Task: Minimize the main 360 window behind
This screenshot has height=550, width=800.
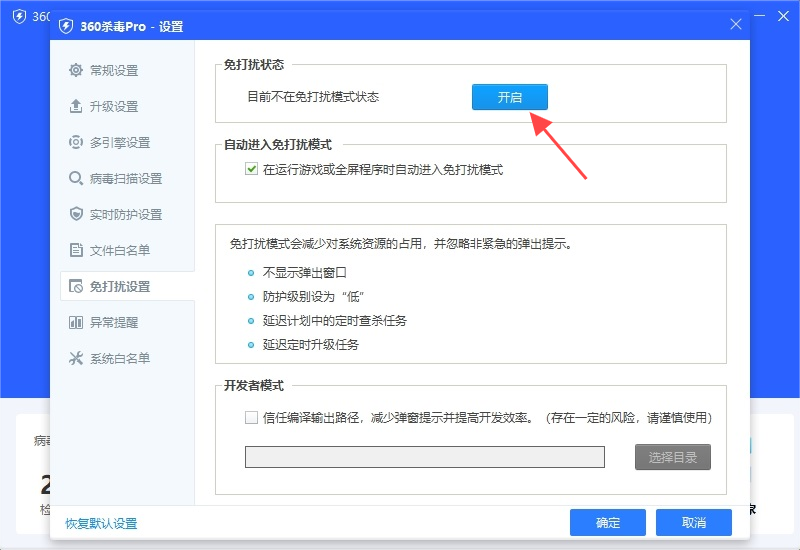Action: (760, 16)
